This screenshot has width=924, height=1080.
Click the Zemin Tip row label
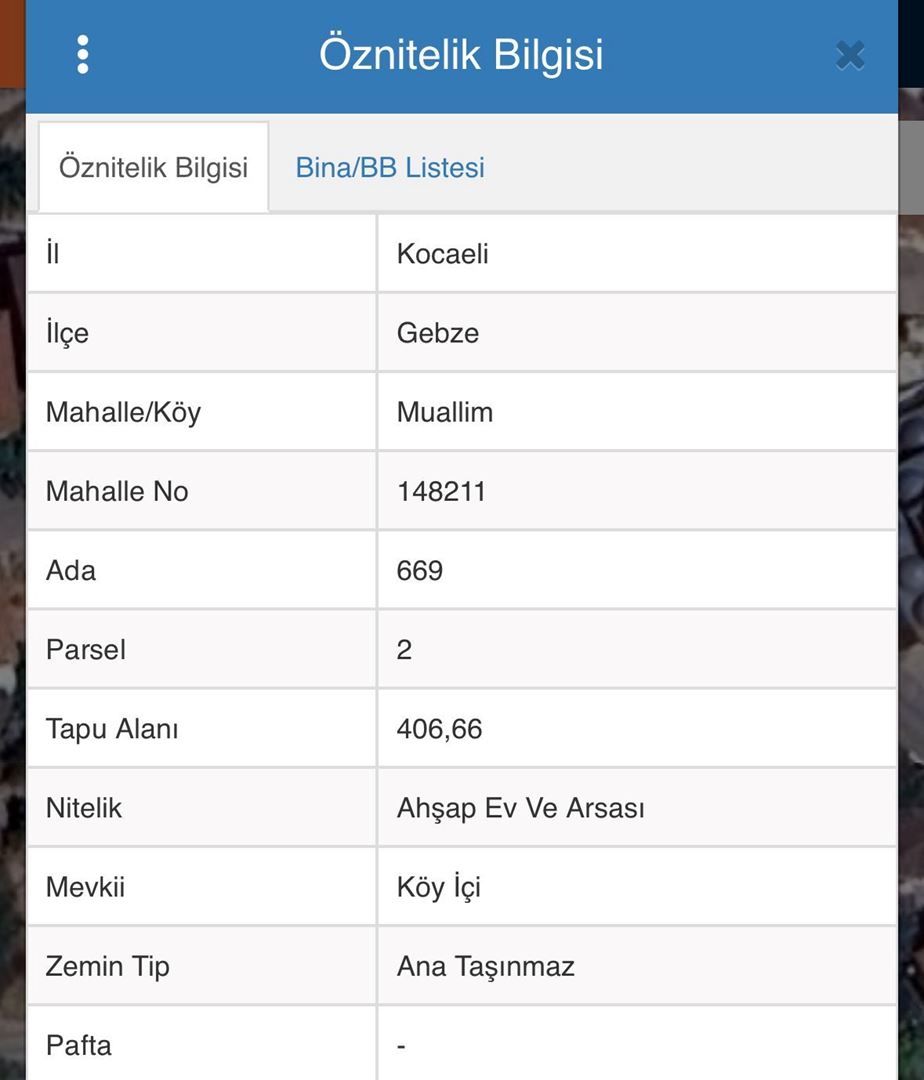tap(108, 966)
